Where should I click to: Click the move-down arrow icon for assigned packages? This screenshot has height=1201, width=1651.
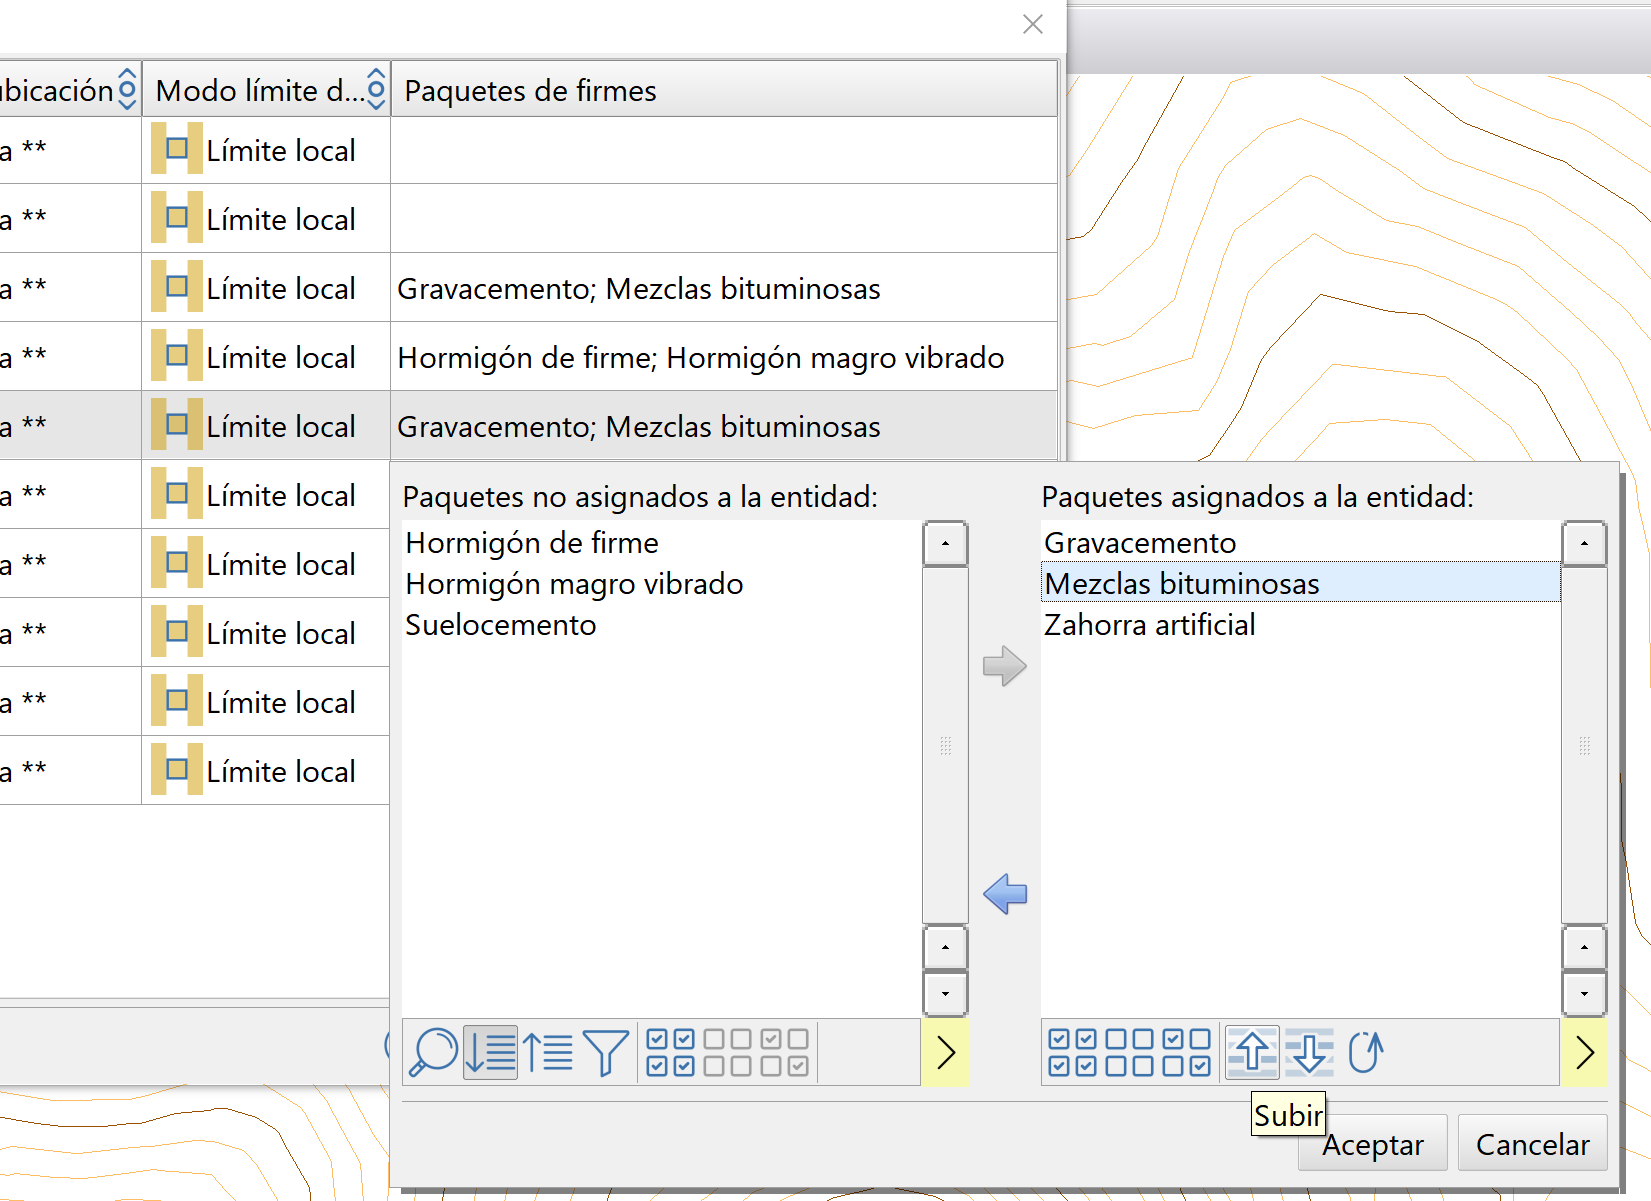coord(1309,1052)
